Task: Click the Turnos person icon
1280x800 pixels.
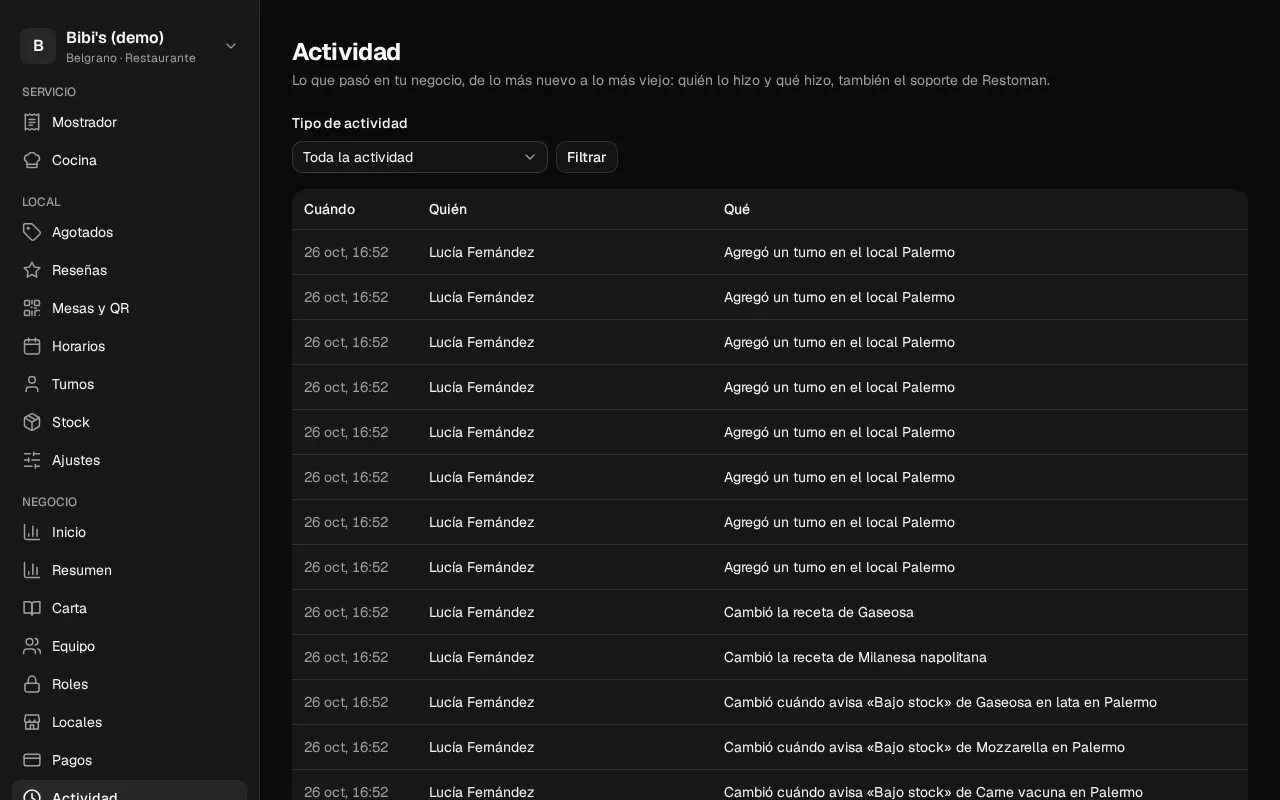Action: coord(32,384)
